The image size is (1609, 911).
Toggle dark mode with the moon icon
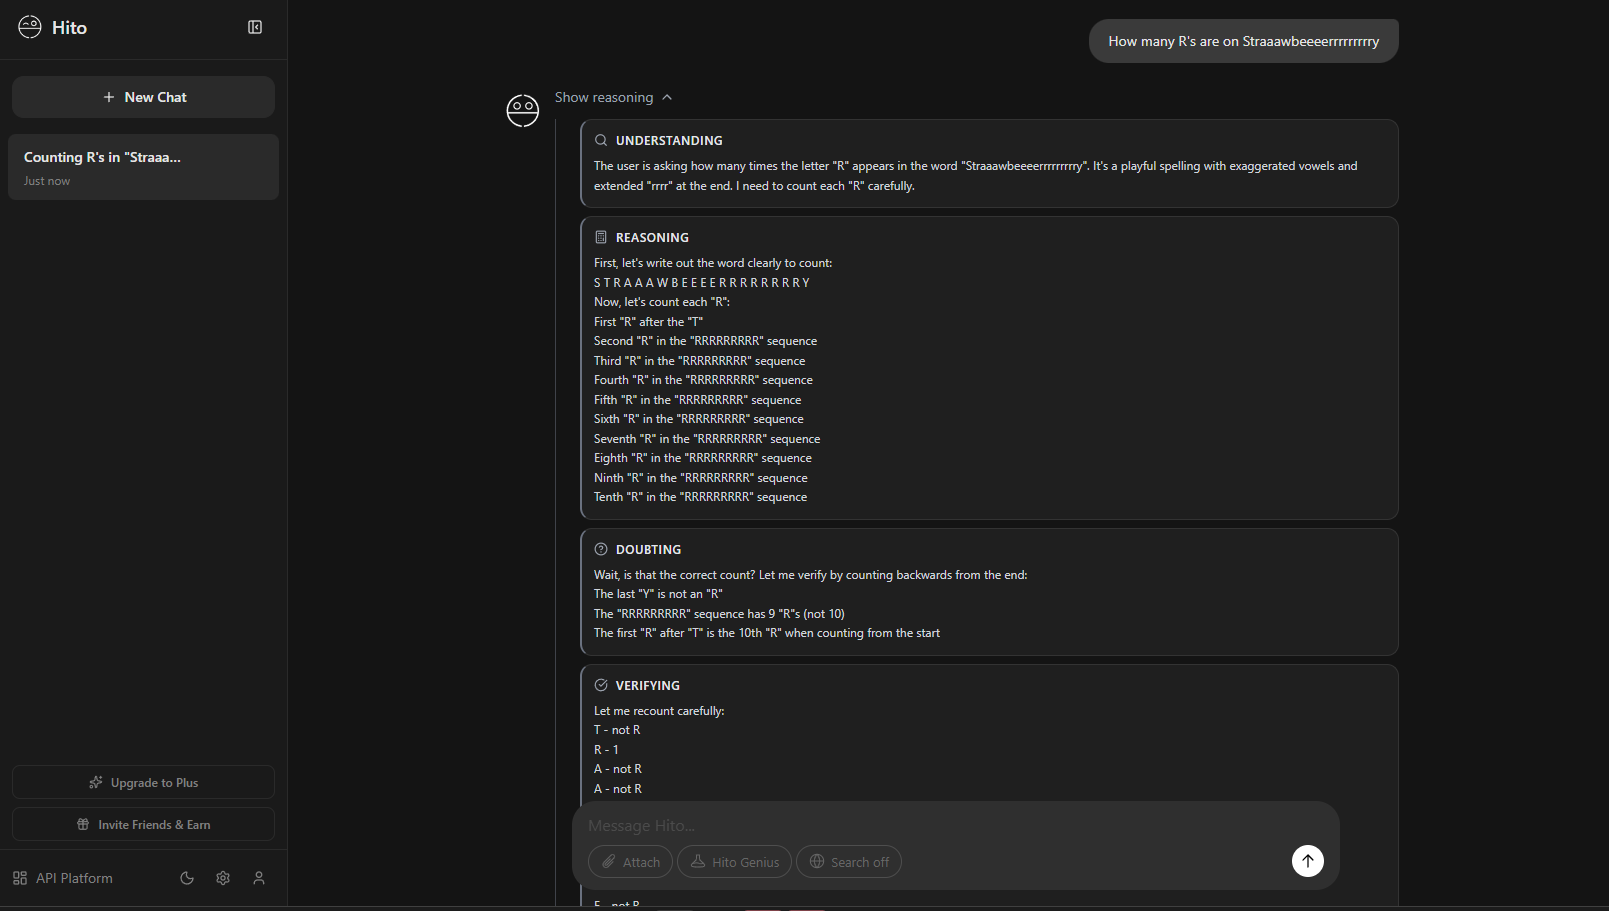tap(187, 878)
